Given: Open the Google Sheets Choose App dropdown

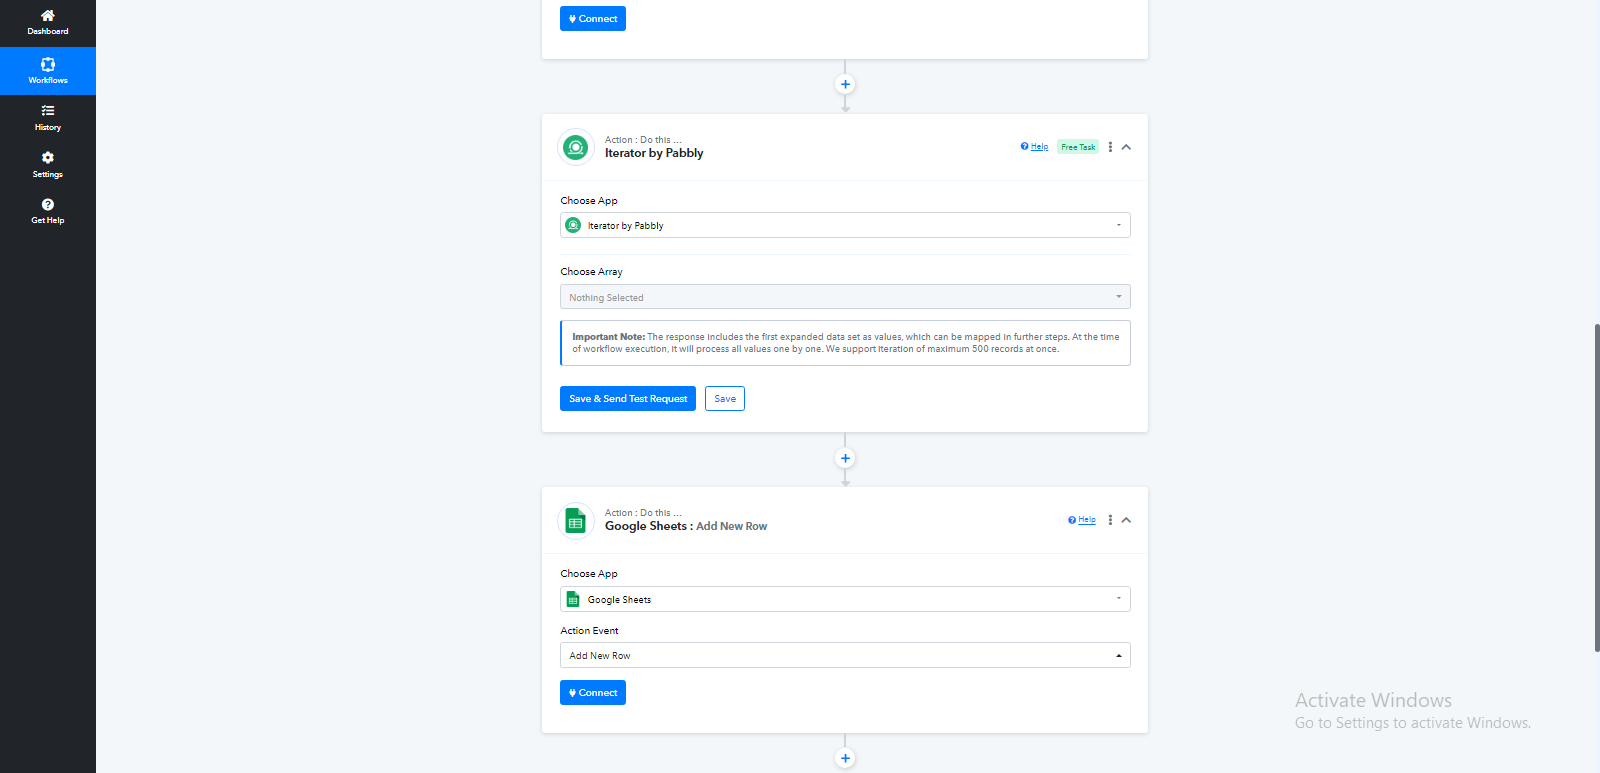Looking at the screenshot, I should click(x=845, y=599).
